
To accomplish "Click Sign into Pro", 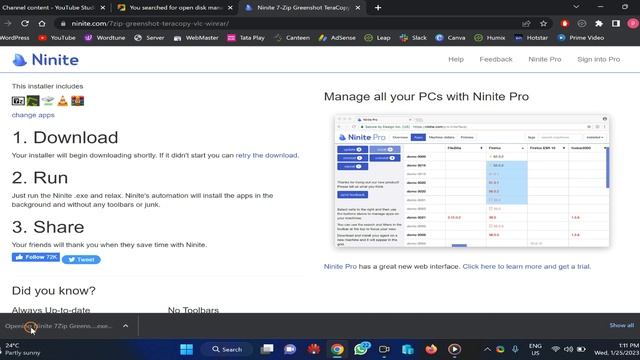I will tap(599, 59).
